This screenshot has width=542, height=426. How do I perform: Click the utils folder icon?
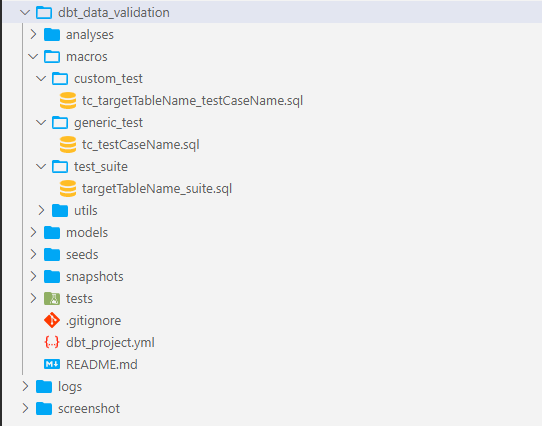point(60,211)
